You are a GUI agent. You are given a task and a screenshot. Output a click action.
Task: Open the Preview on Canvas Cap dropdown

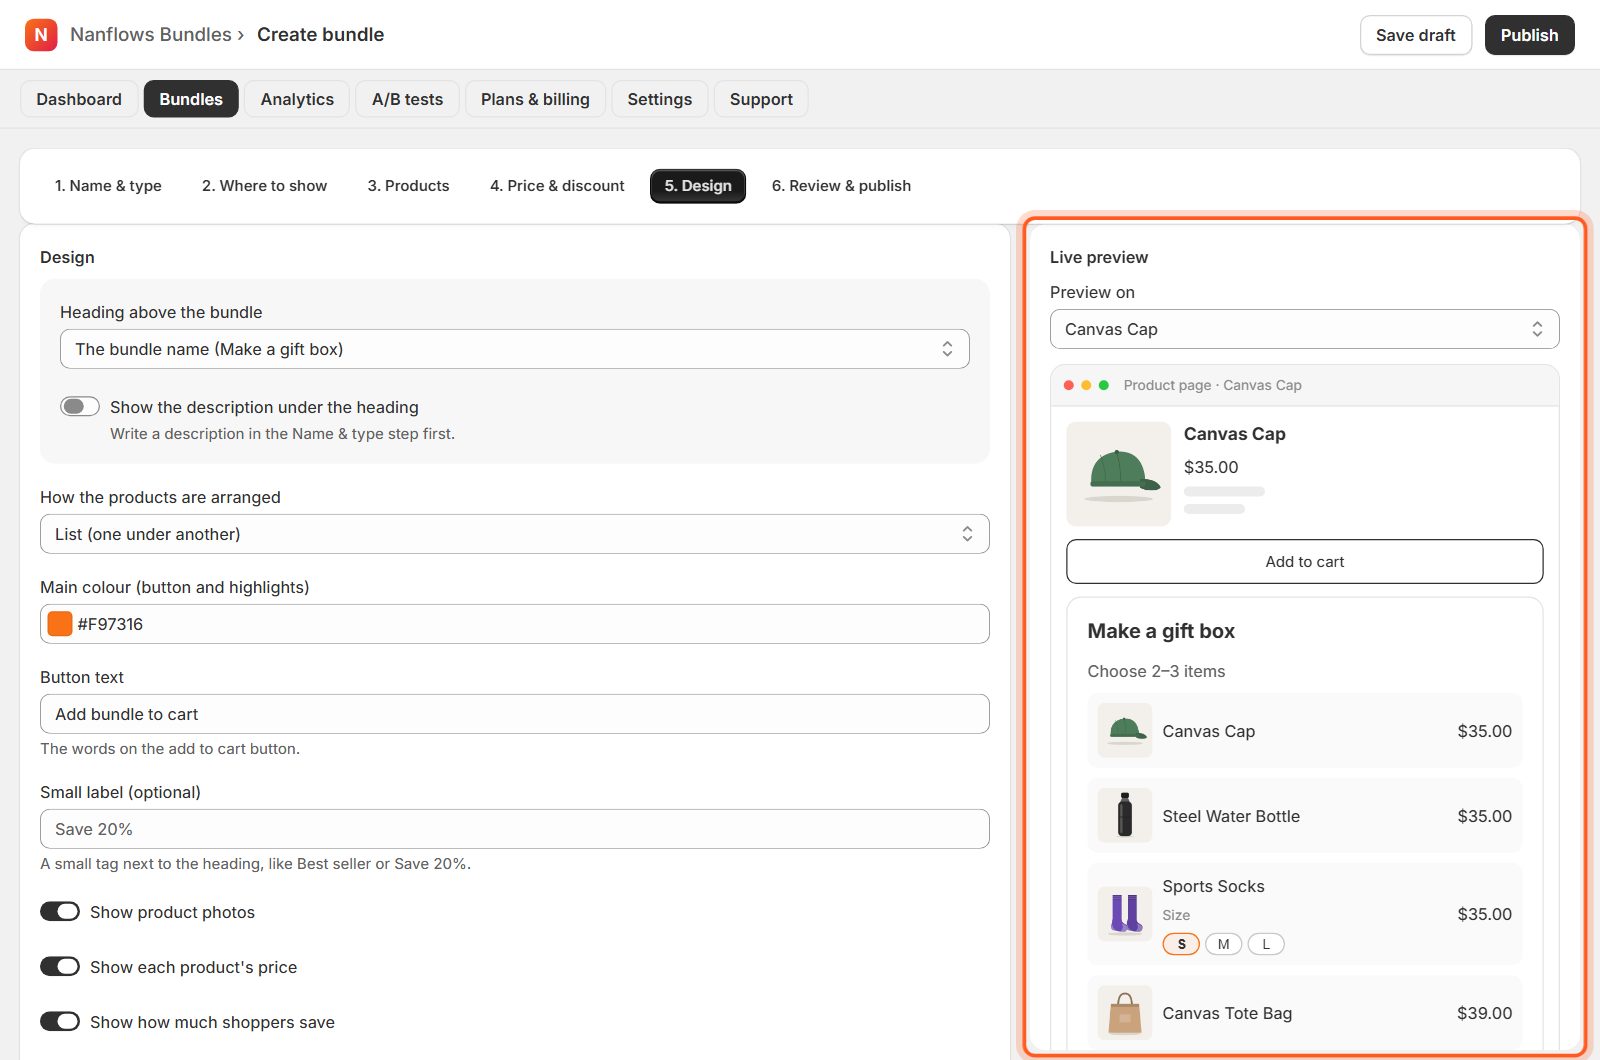(1305, 329)
